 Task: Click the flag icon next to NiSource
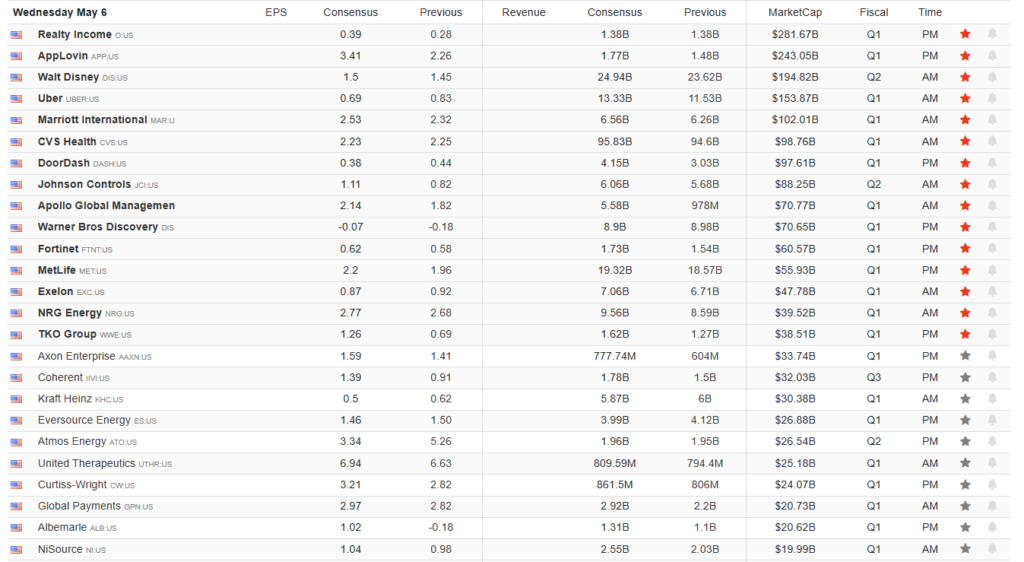16,550
